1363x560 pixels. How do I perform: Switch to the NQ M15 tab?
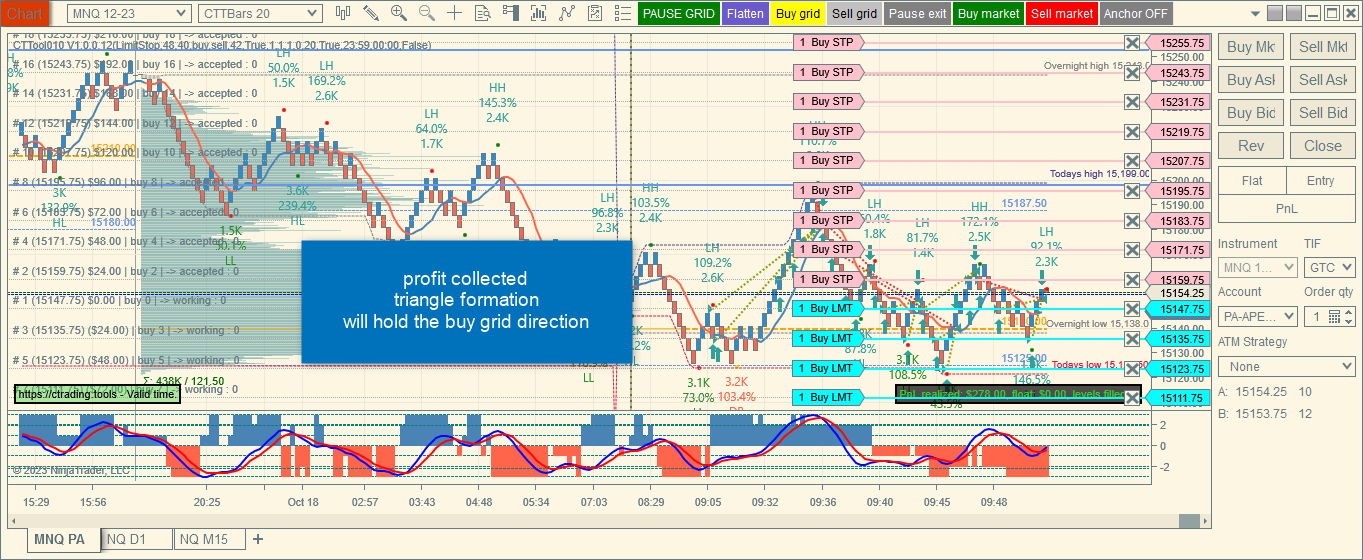(x=209, y=539)
